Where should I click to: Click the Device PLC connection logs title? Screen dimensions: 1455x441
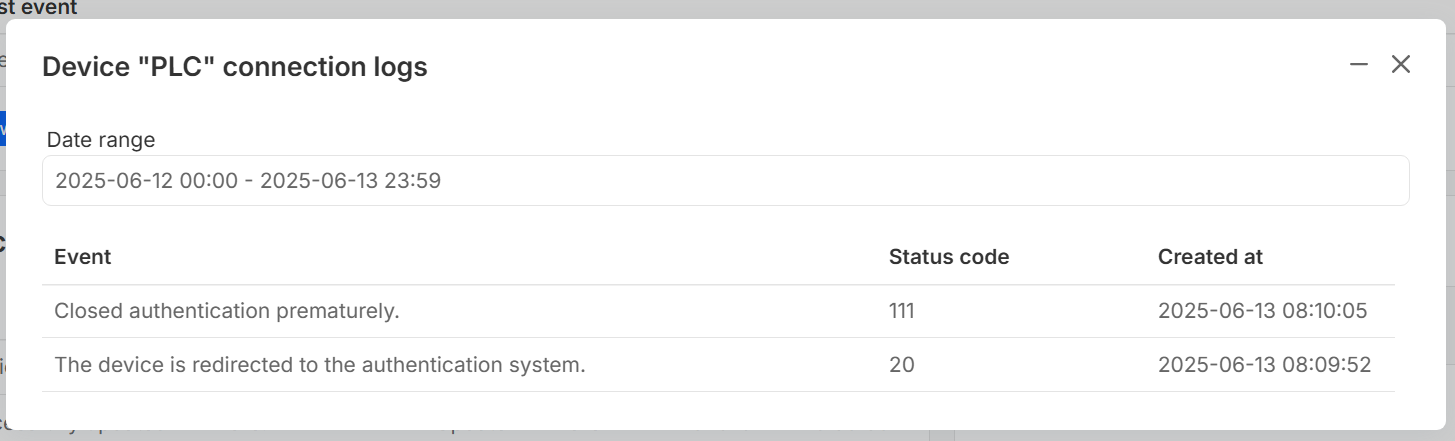pyautogui.click(x=235, y=67)
